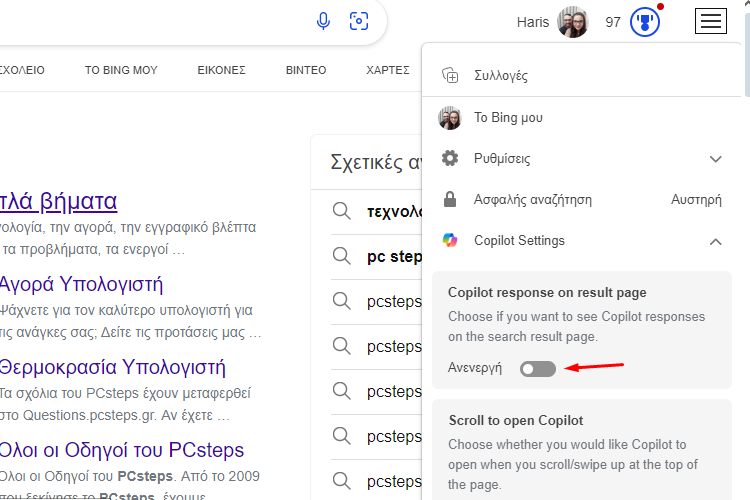Viewport: 750px width, 500px height.
Task: Start voice search with the microphone icon
Action: [x=323, y=21]
